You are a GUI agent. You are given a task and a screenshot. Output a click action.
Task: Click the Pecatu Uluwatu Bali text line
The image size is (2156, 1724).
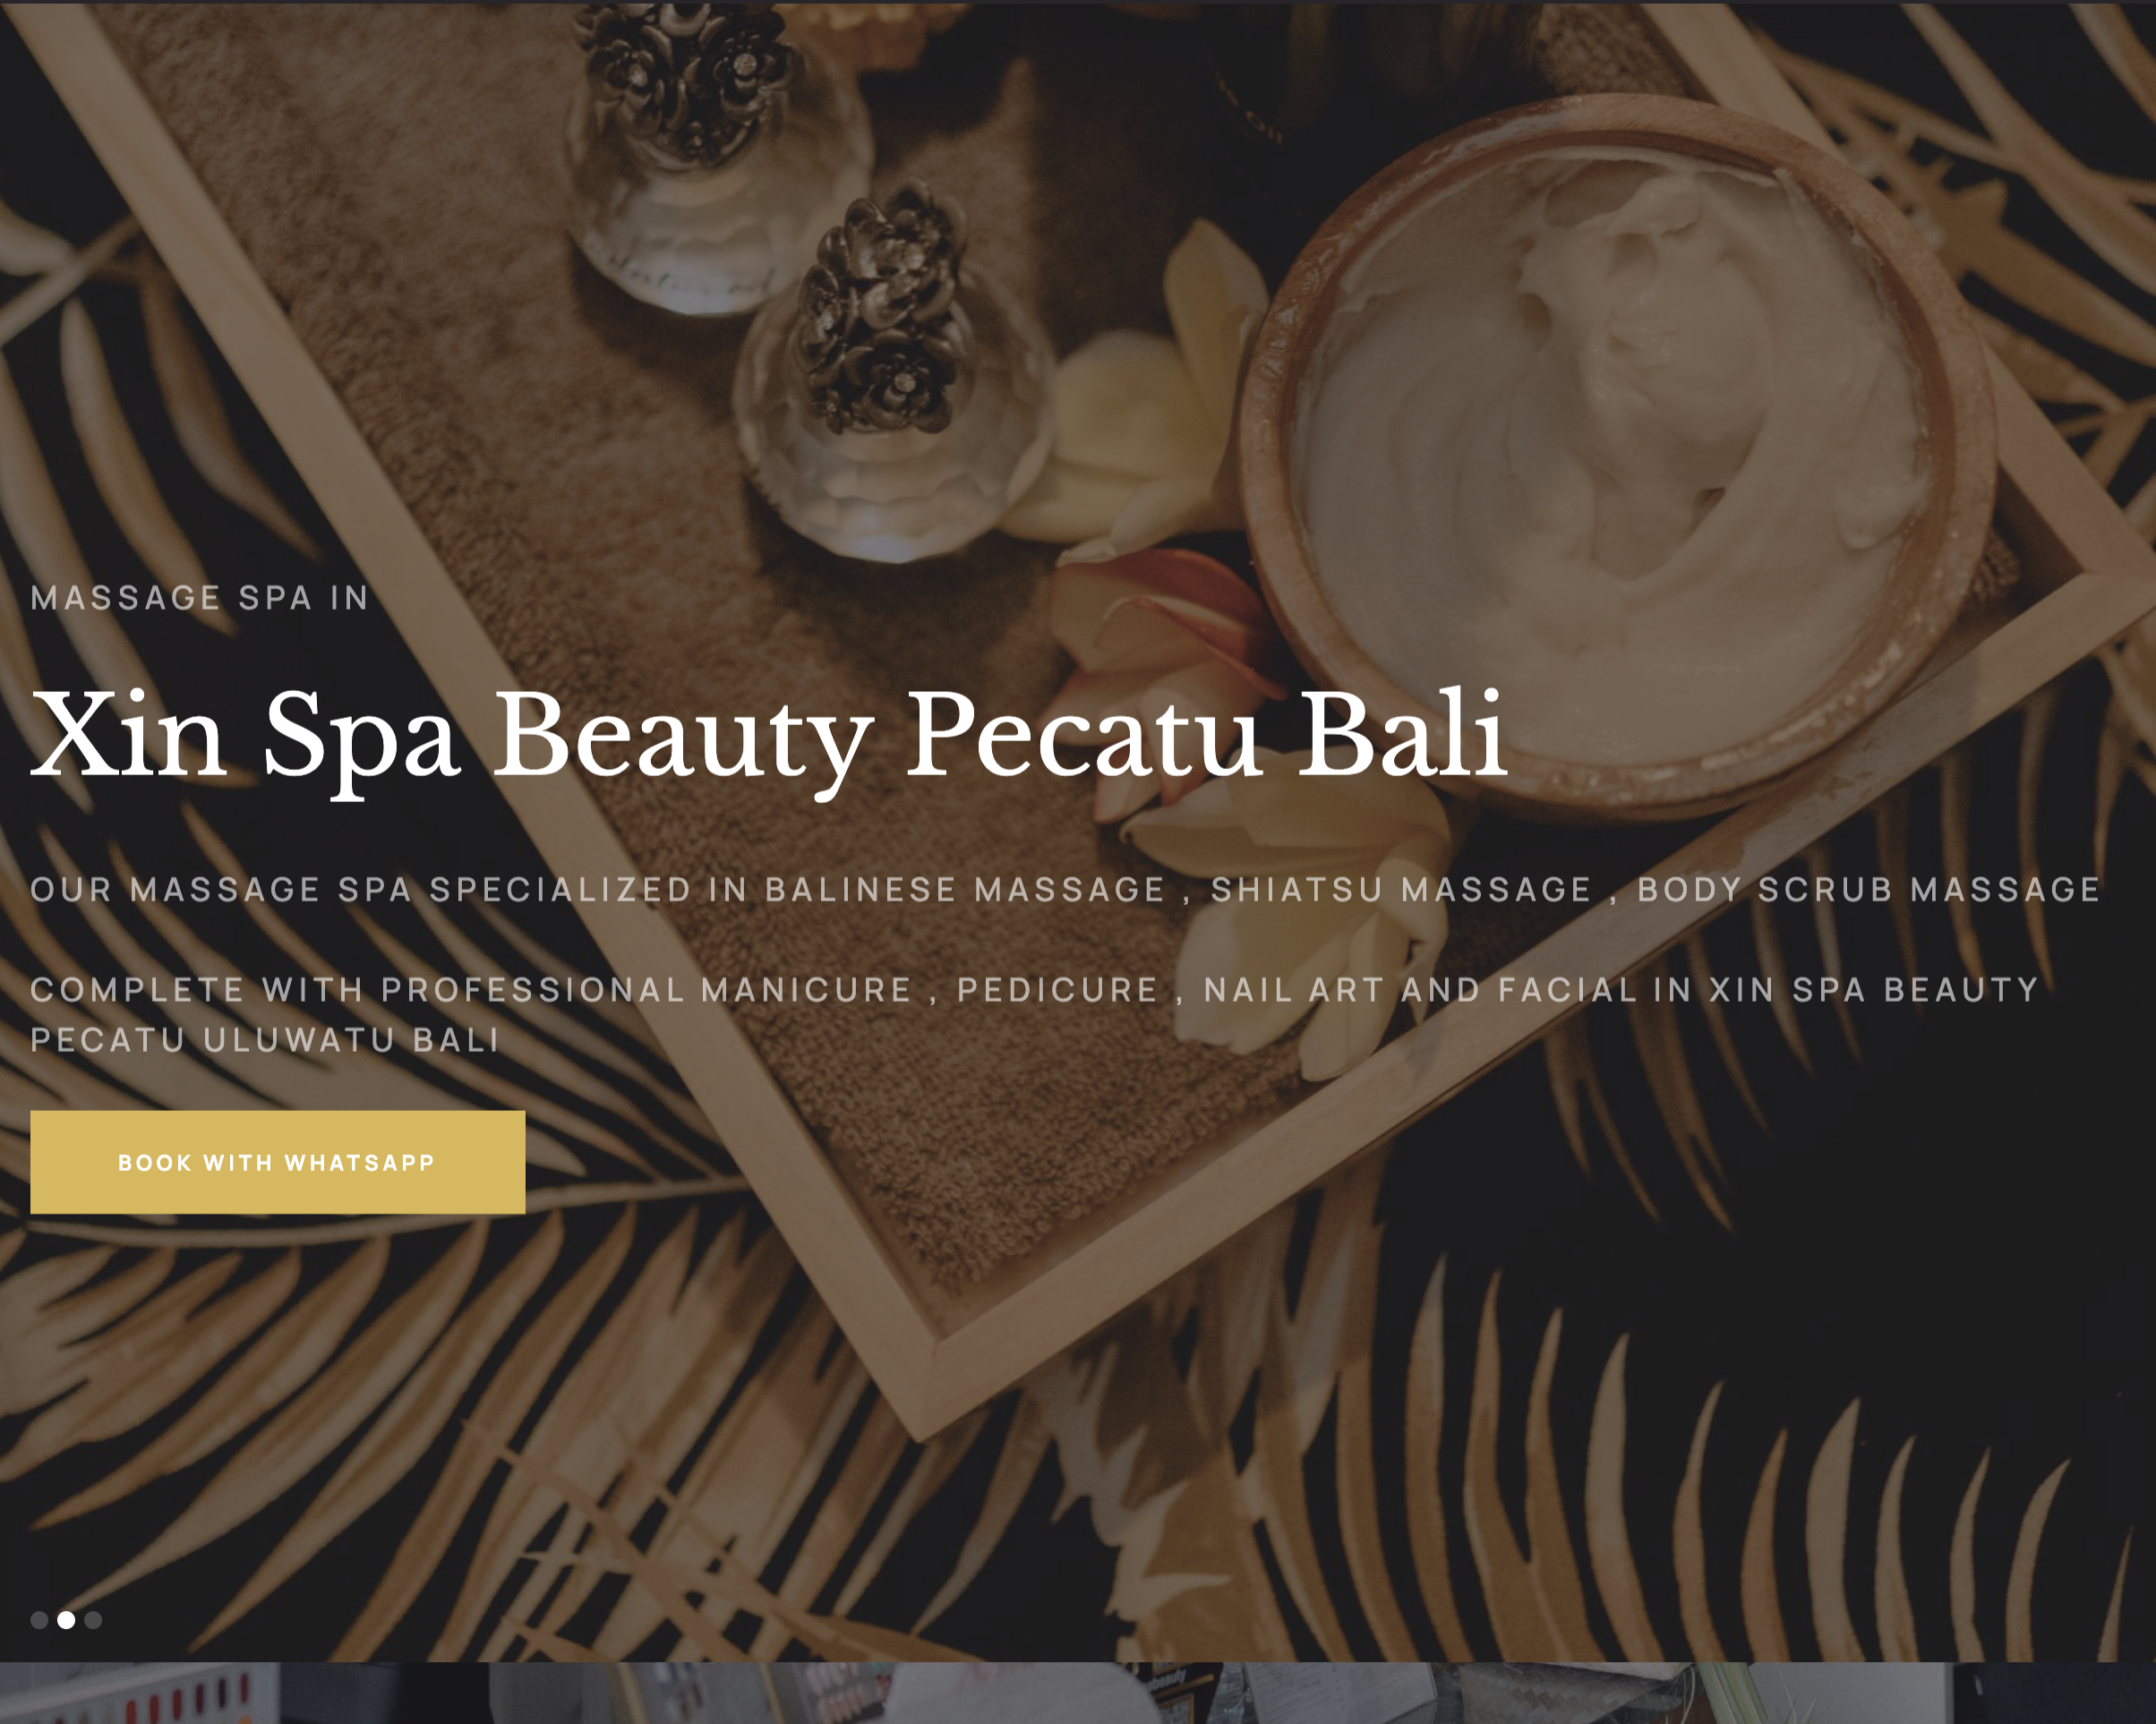click(265, 1040)
